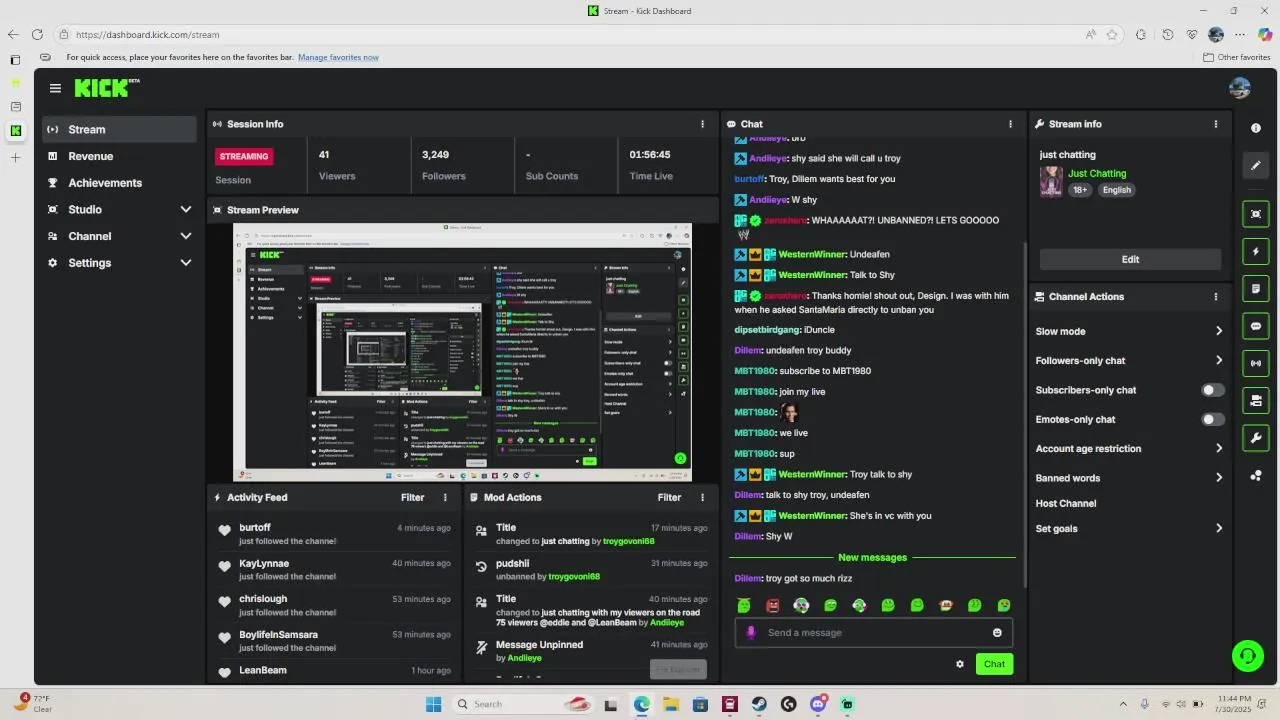The width and height of the screenshot is (1280, 720).
Task: Click Manage favorites now link
Action: pyautogui.click(x=338, y=57)
